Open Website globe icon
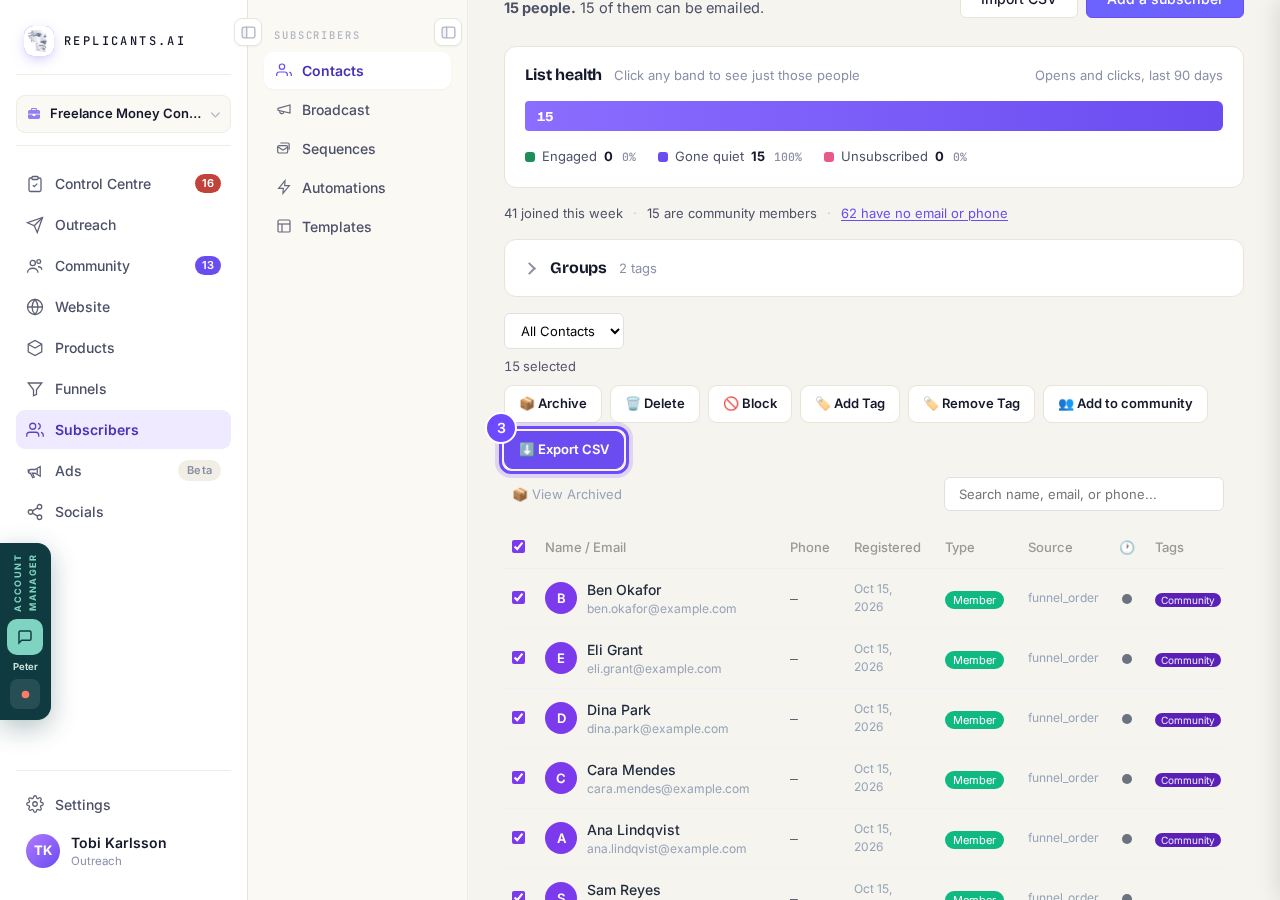The width and height of the screenshot is (1280, 900). point(35,307)
